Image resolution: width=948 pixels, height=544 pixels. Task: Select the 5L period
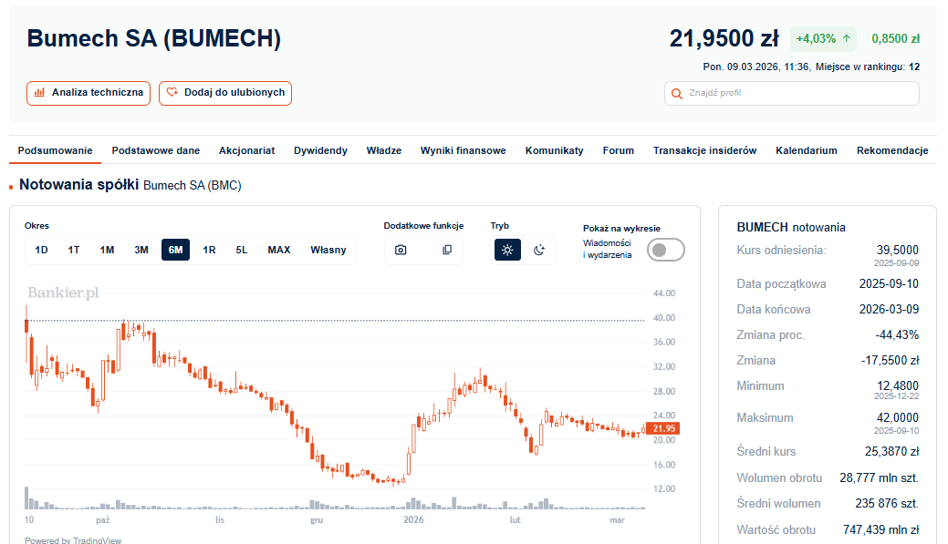242,250
